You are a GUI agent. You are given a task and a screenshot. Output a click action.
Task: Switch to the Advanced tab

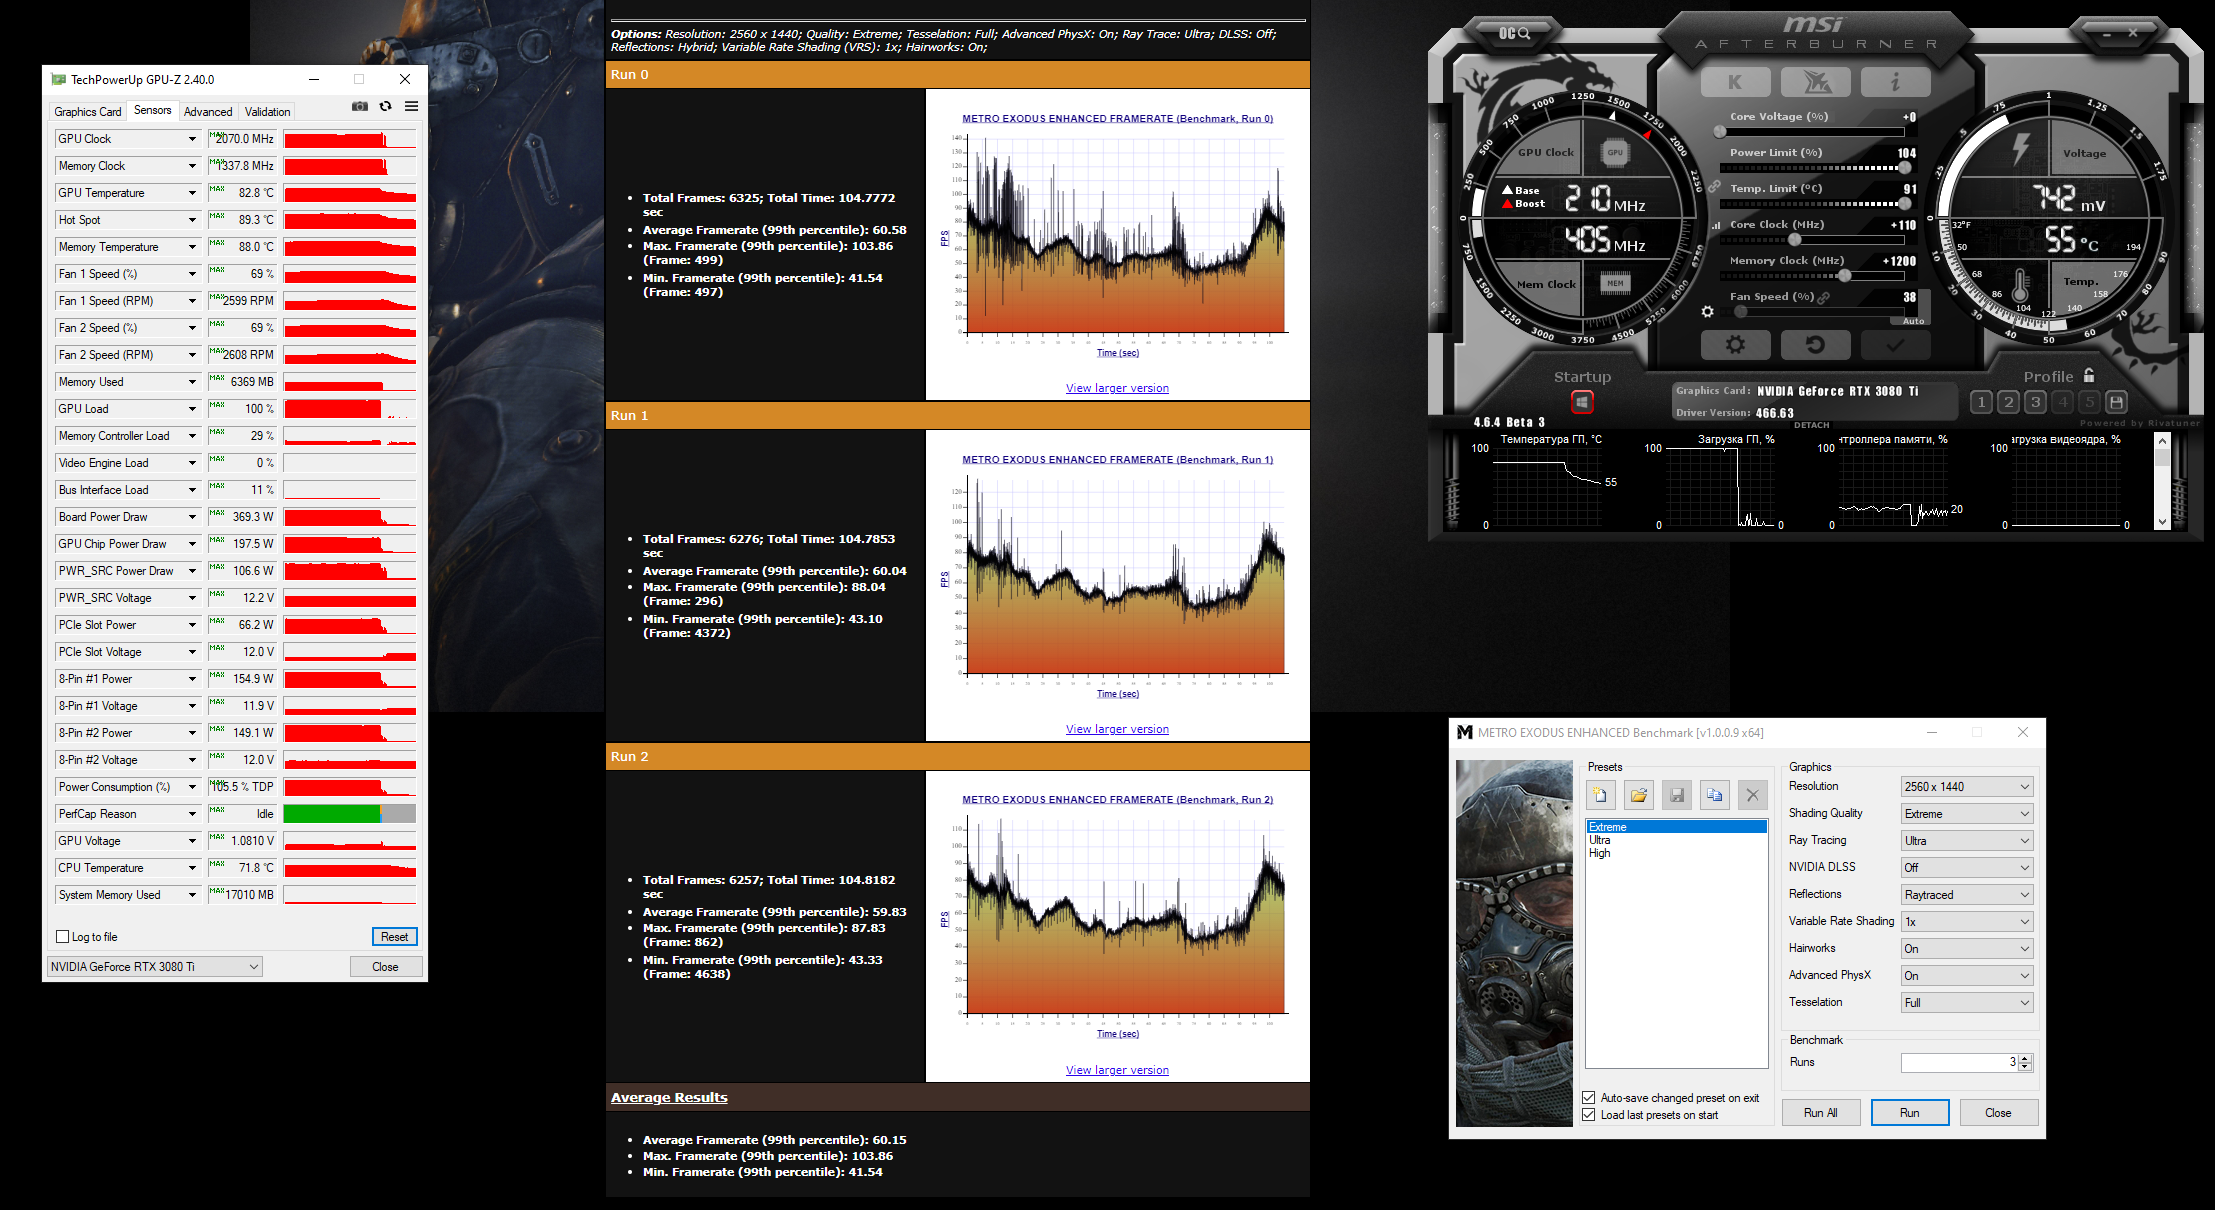(208, 112)
